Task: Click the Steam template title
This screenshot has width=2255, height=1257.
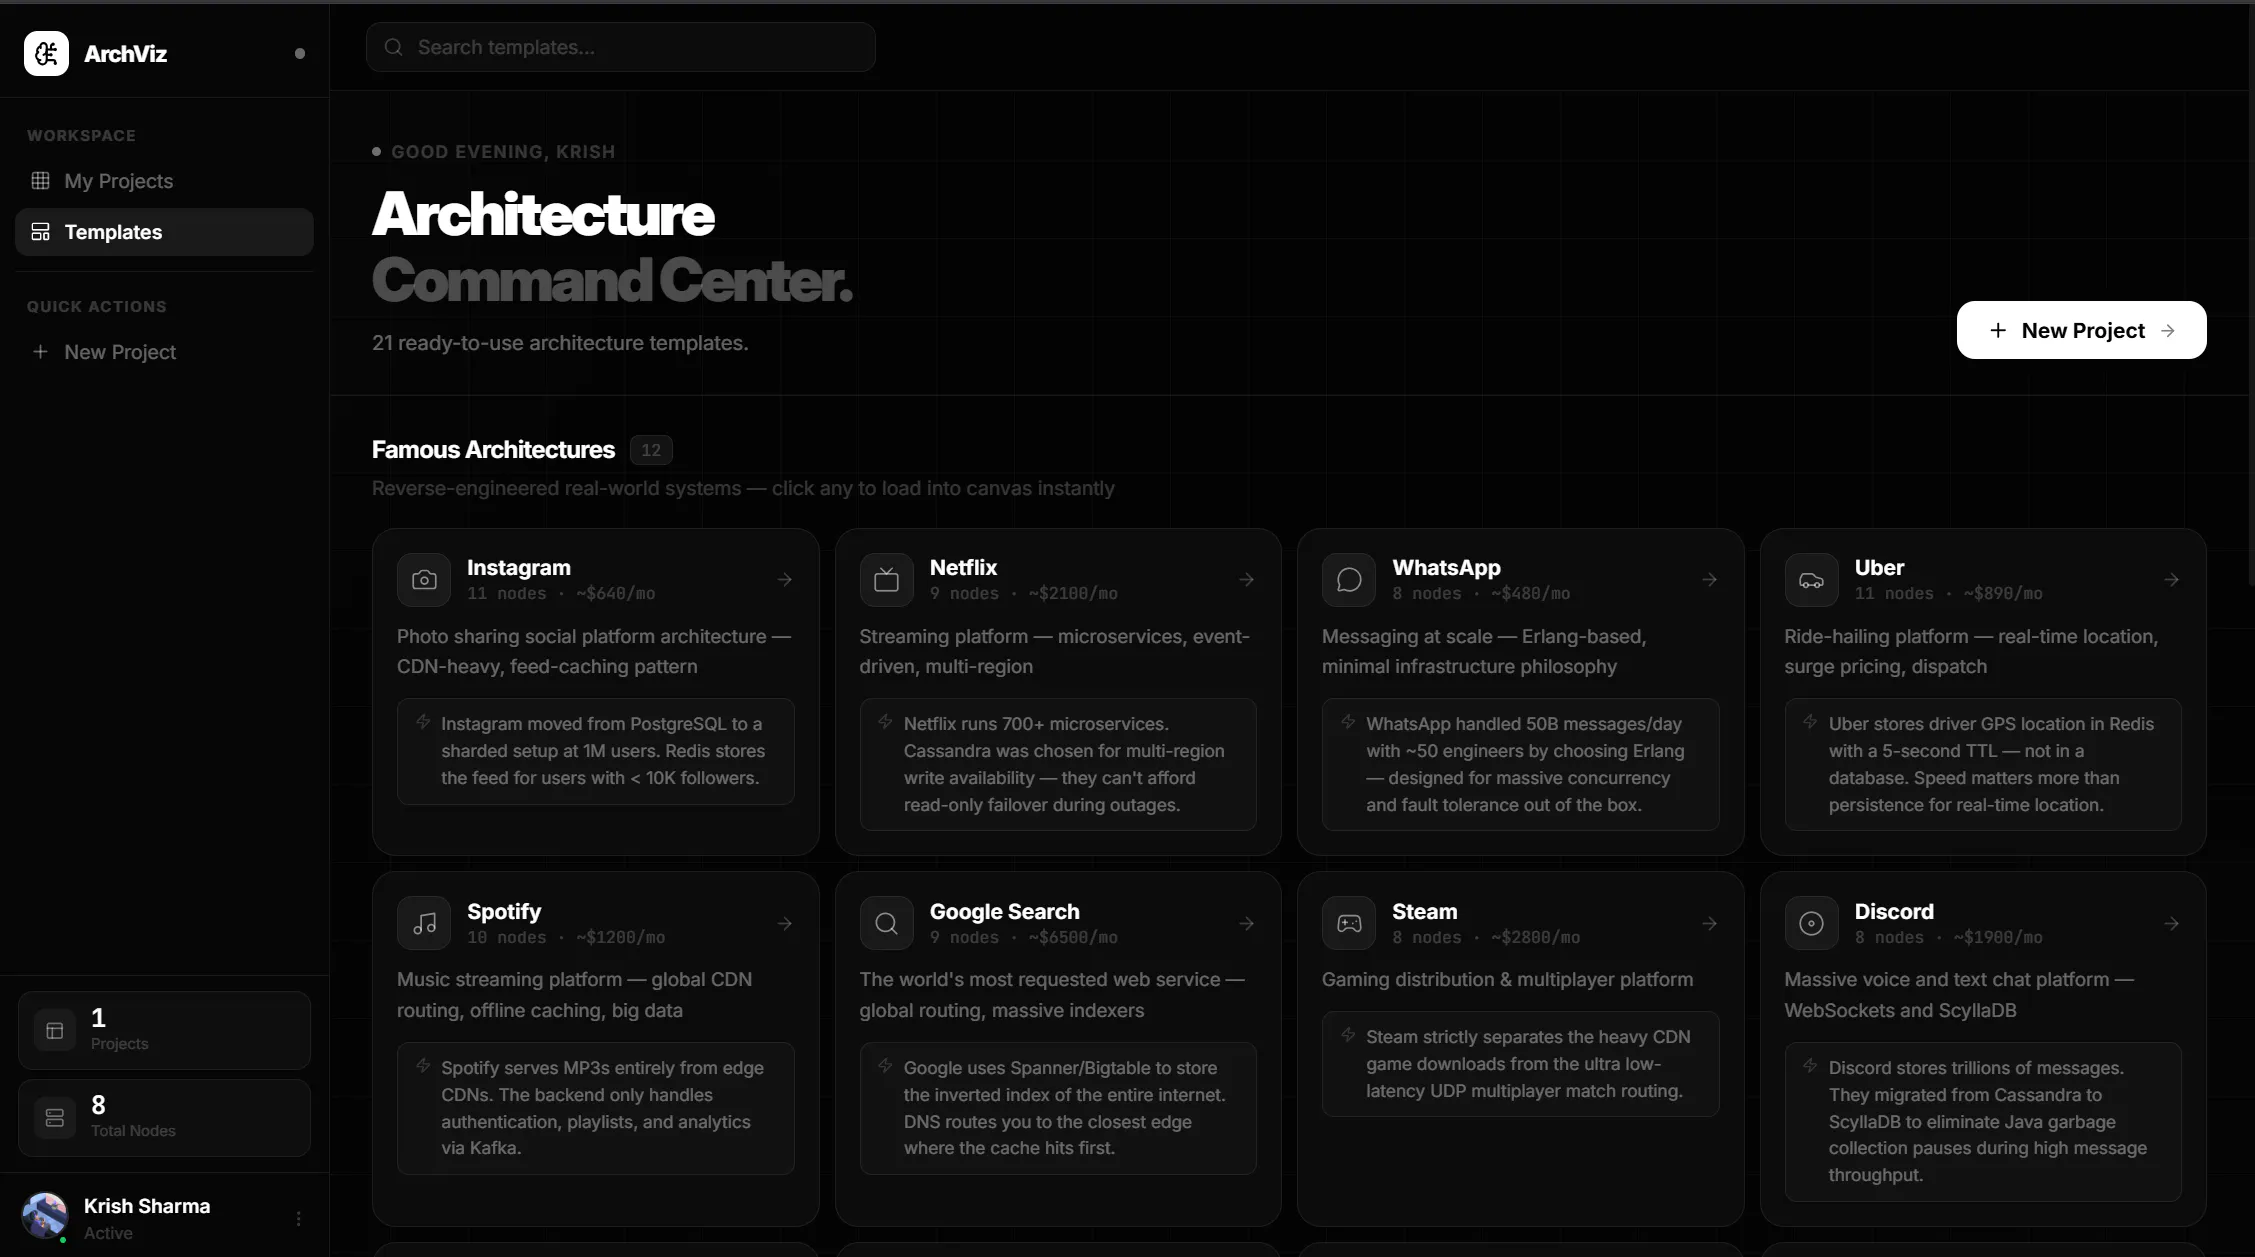Action: click(1424, 911)
